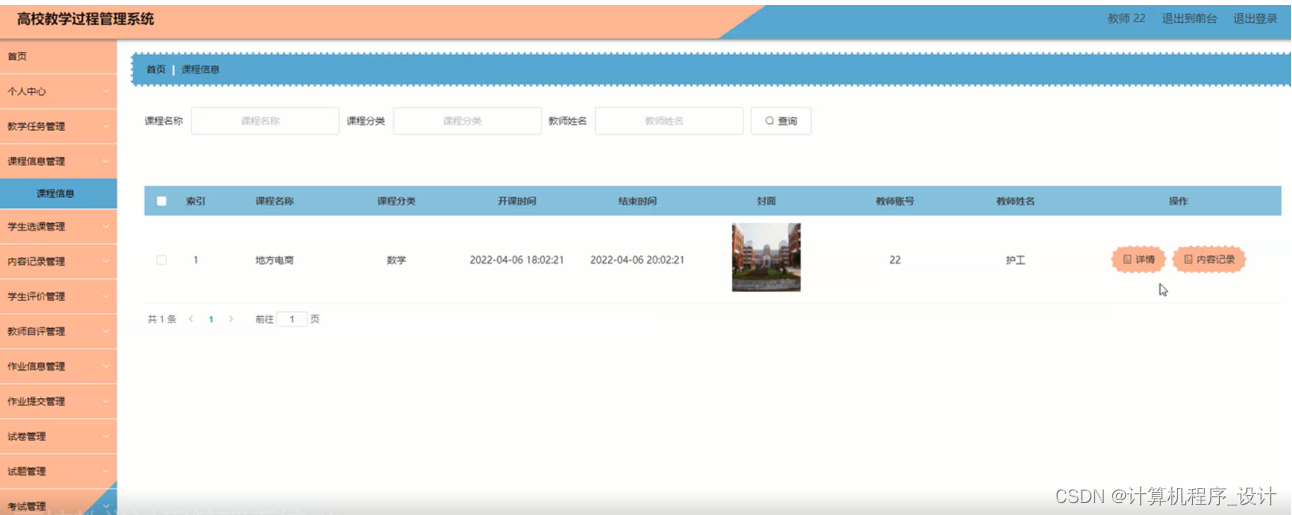Tick the select-all checkbox in the table header
The image size is (1292, 515).
coord(162,201)
